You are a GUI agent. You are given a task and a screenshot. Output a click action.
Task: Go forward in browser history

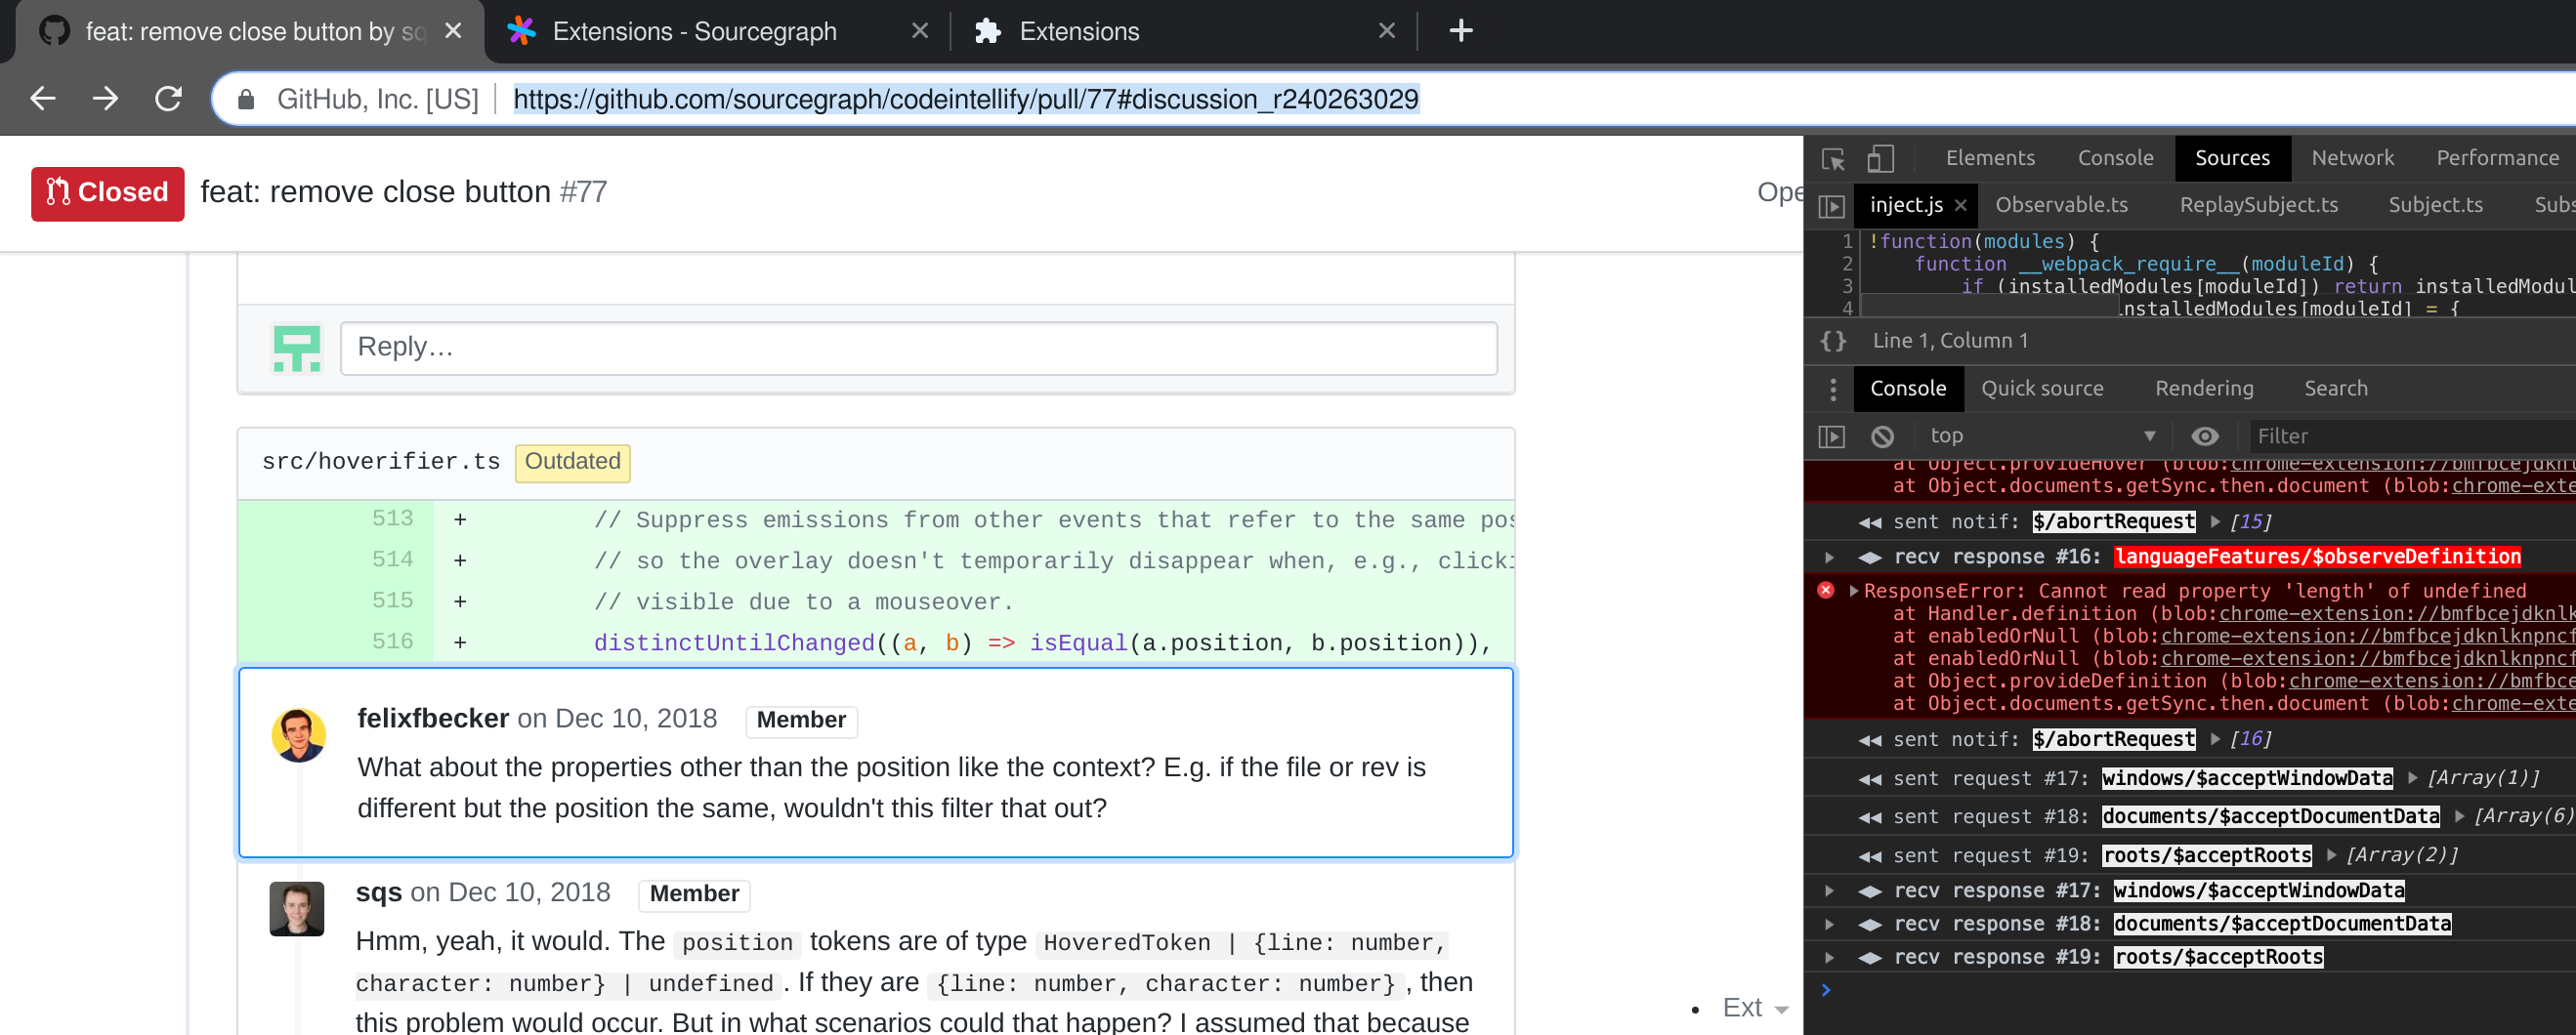click(x=106, y=98)
